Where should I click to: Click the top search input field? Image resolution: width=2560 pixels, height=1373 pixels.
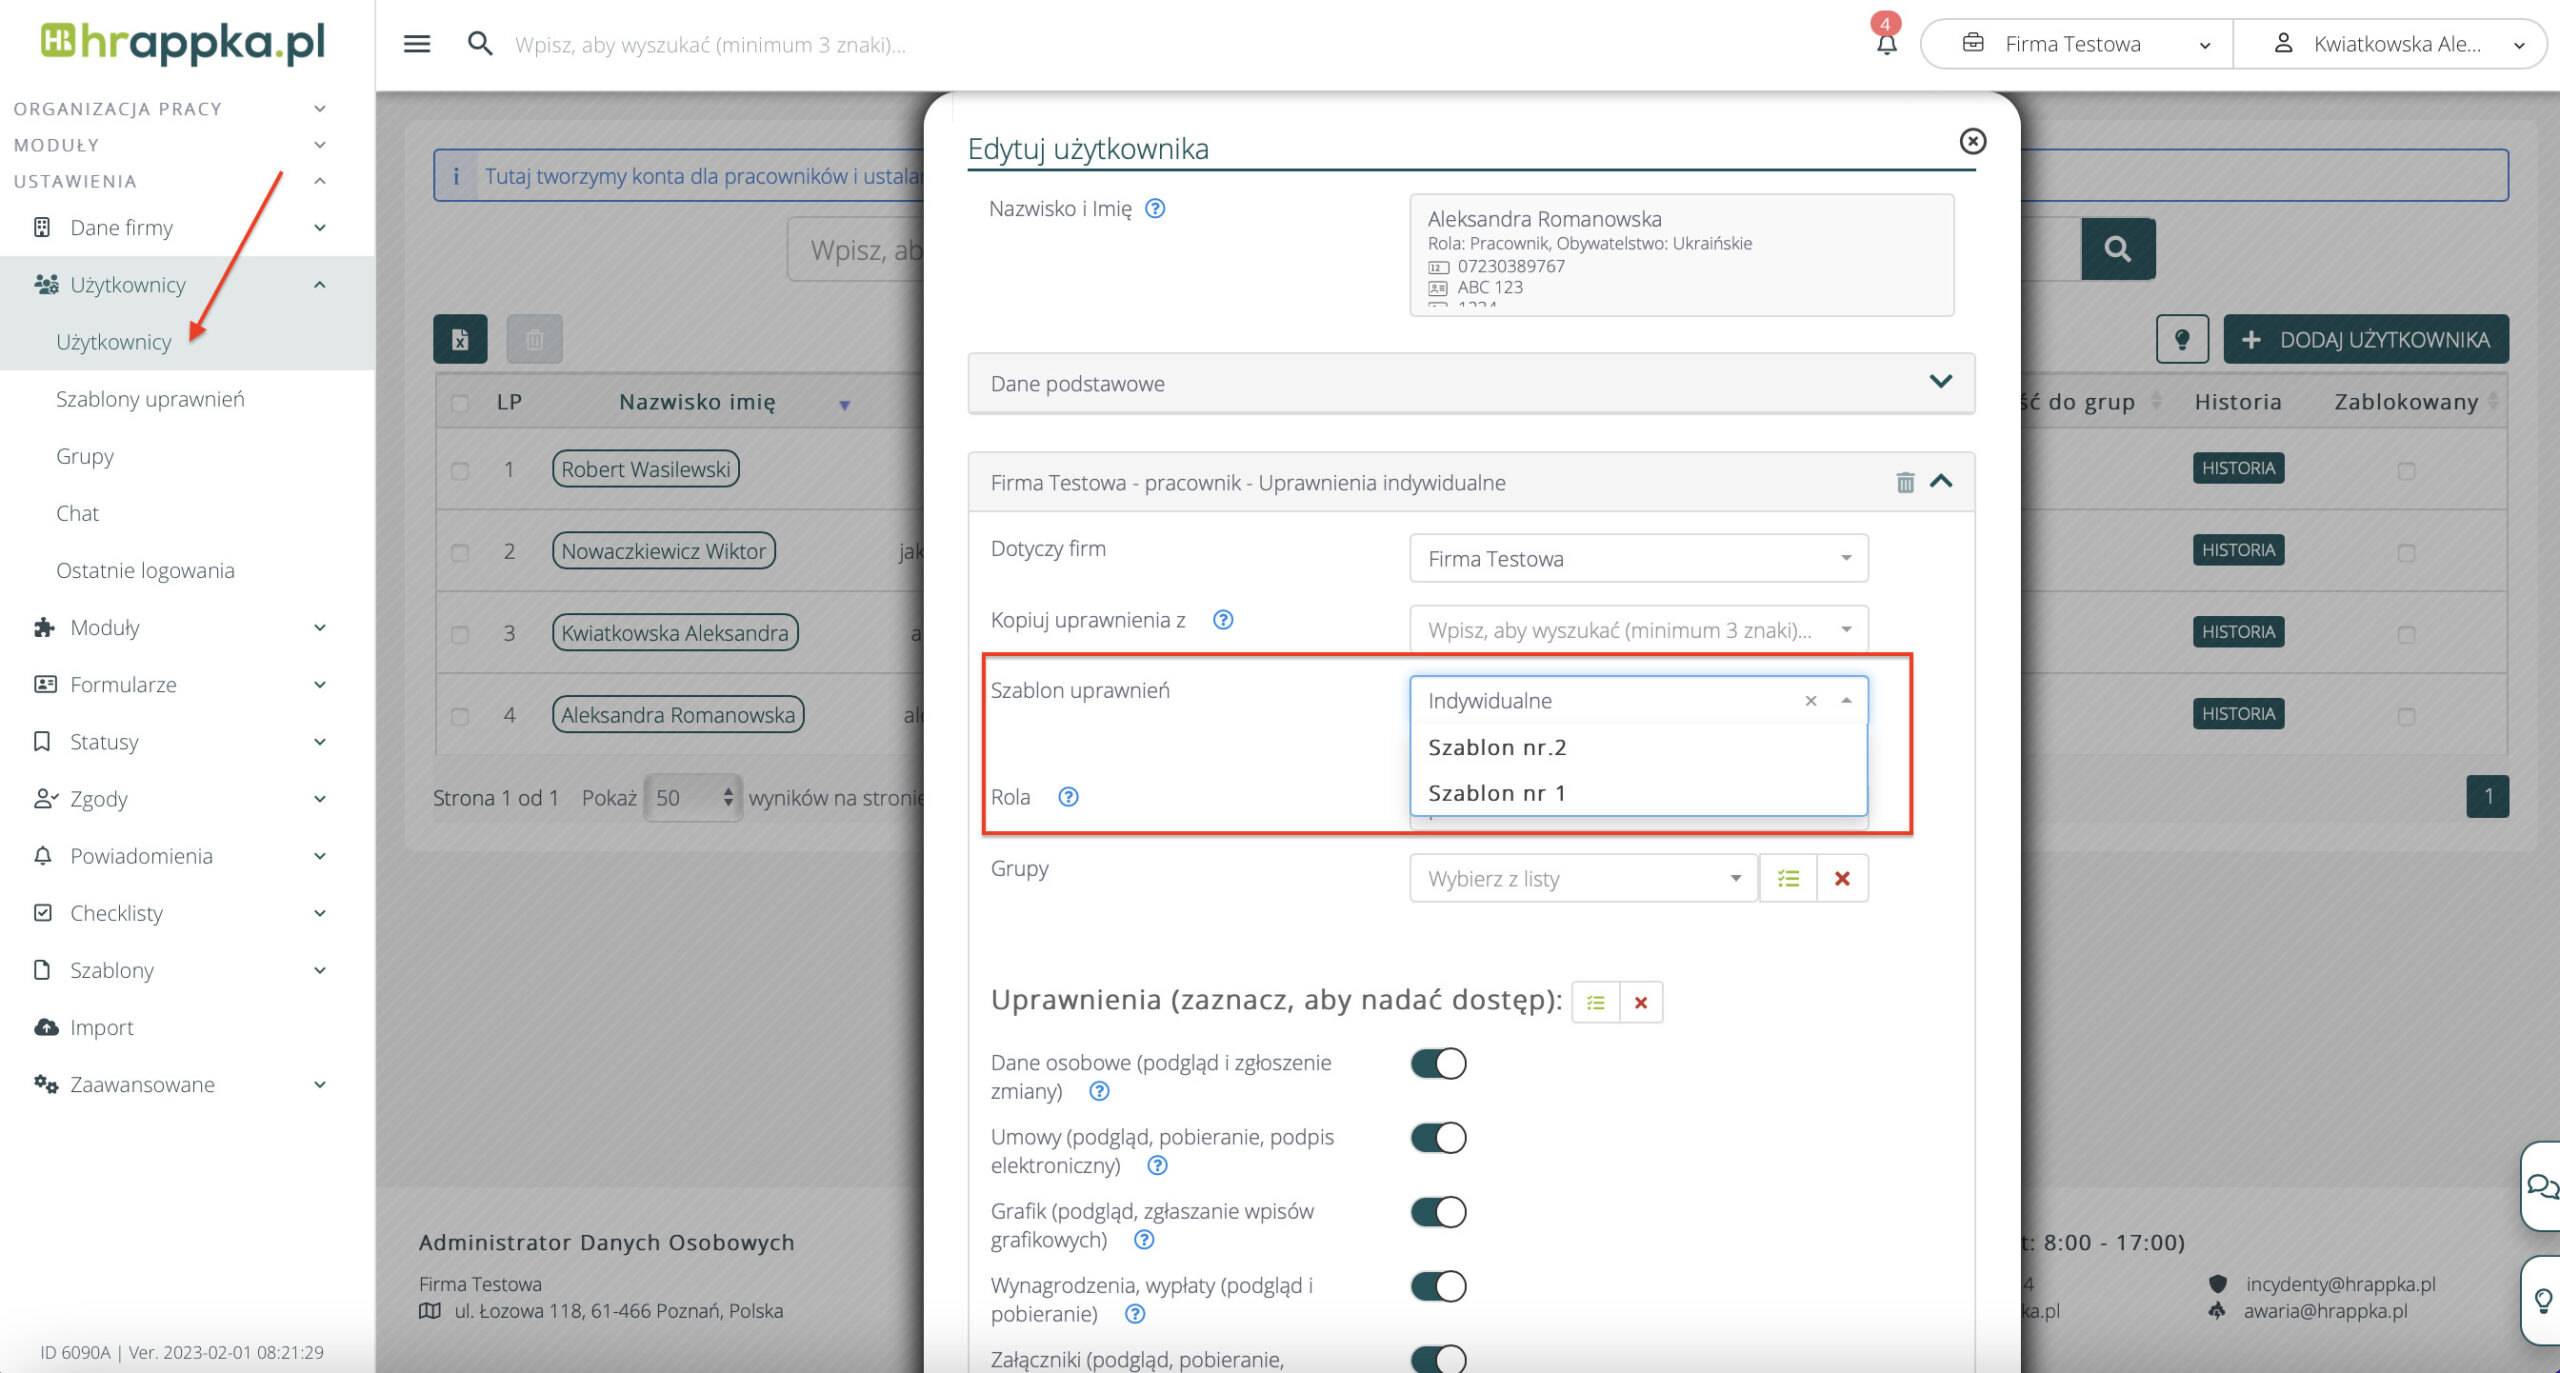point(710,44)
